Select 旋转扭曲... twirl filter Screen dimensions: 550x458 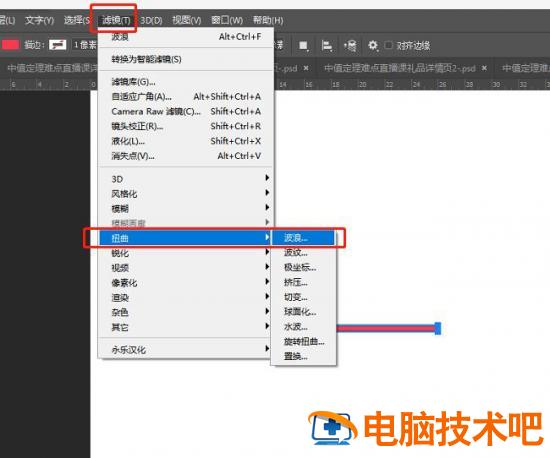[304, 342]
